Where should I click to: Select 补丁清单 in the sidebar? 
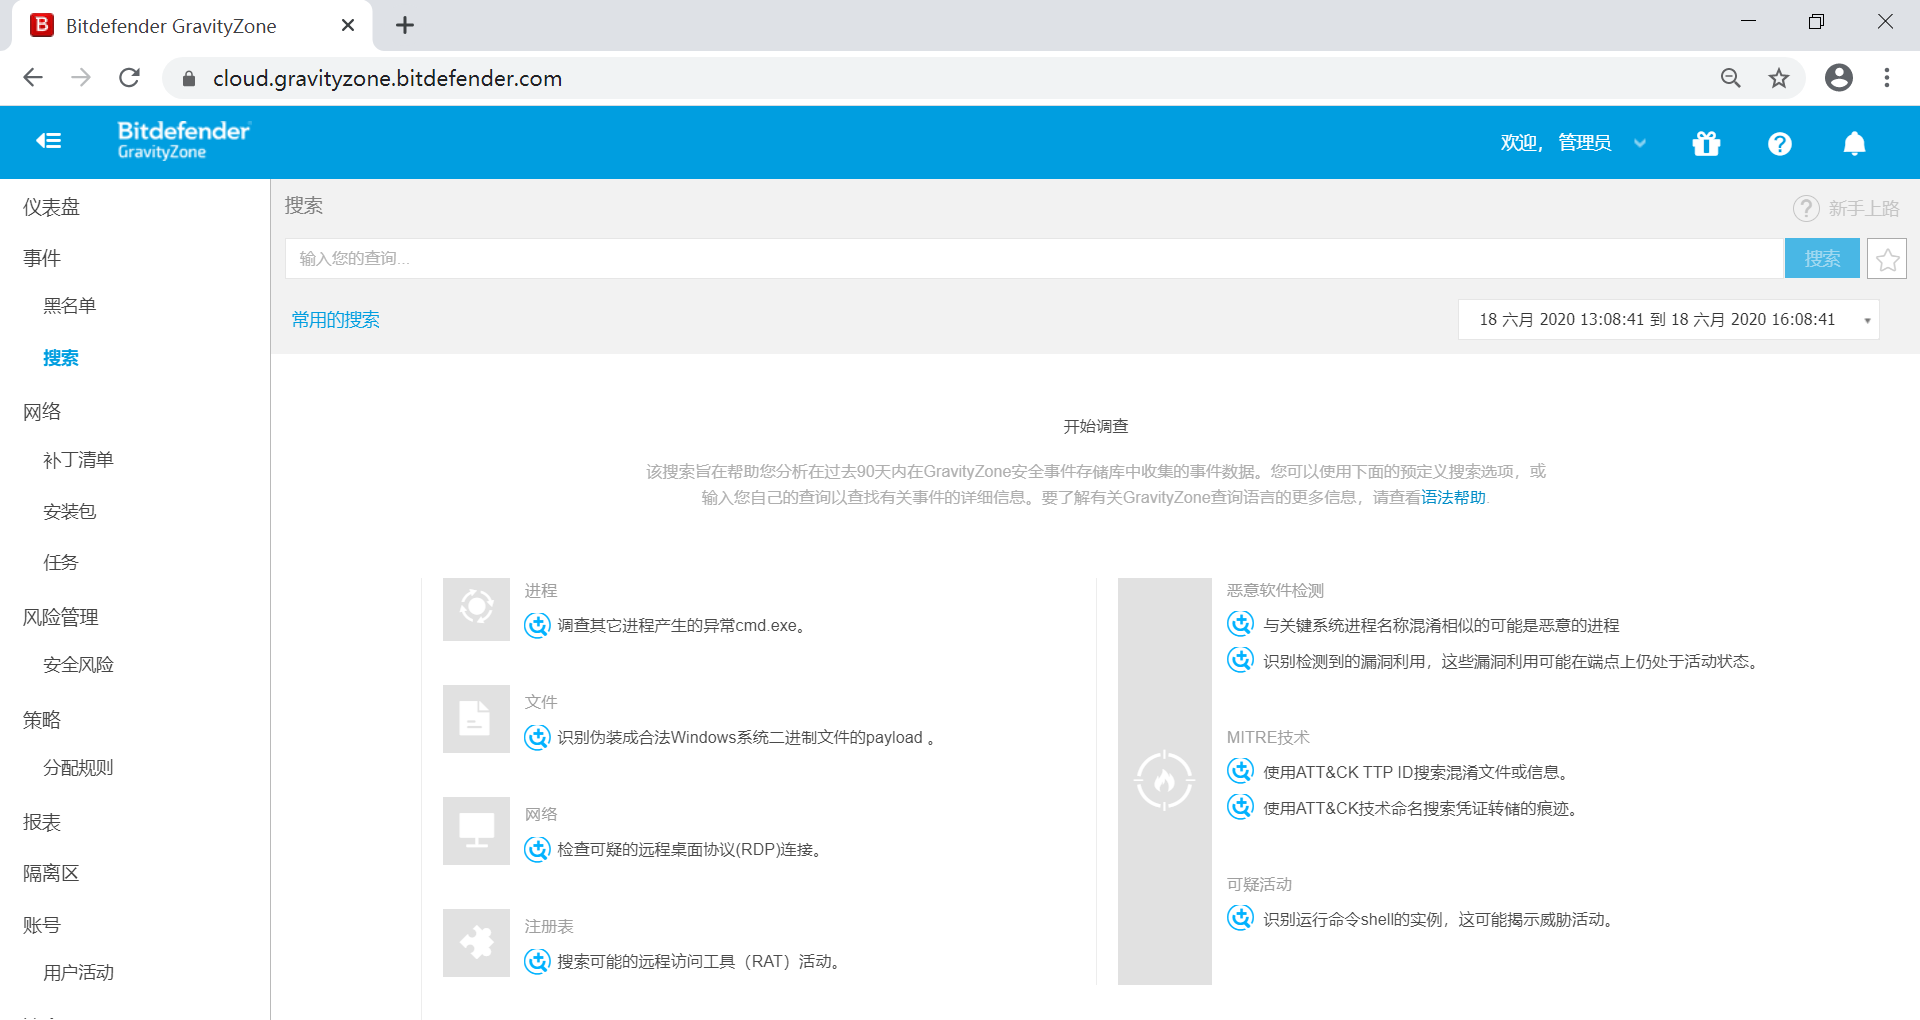[79, 460]
